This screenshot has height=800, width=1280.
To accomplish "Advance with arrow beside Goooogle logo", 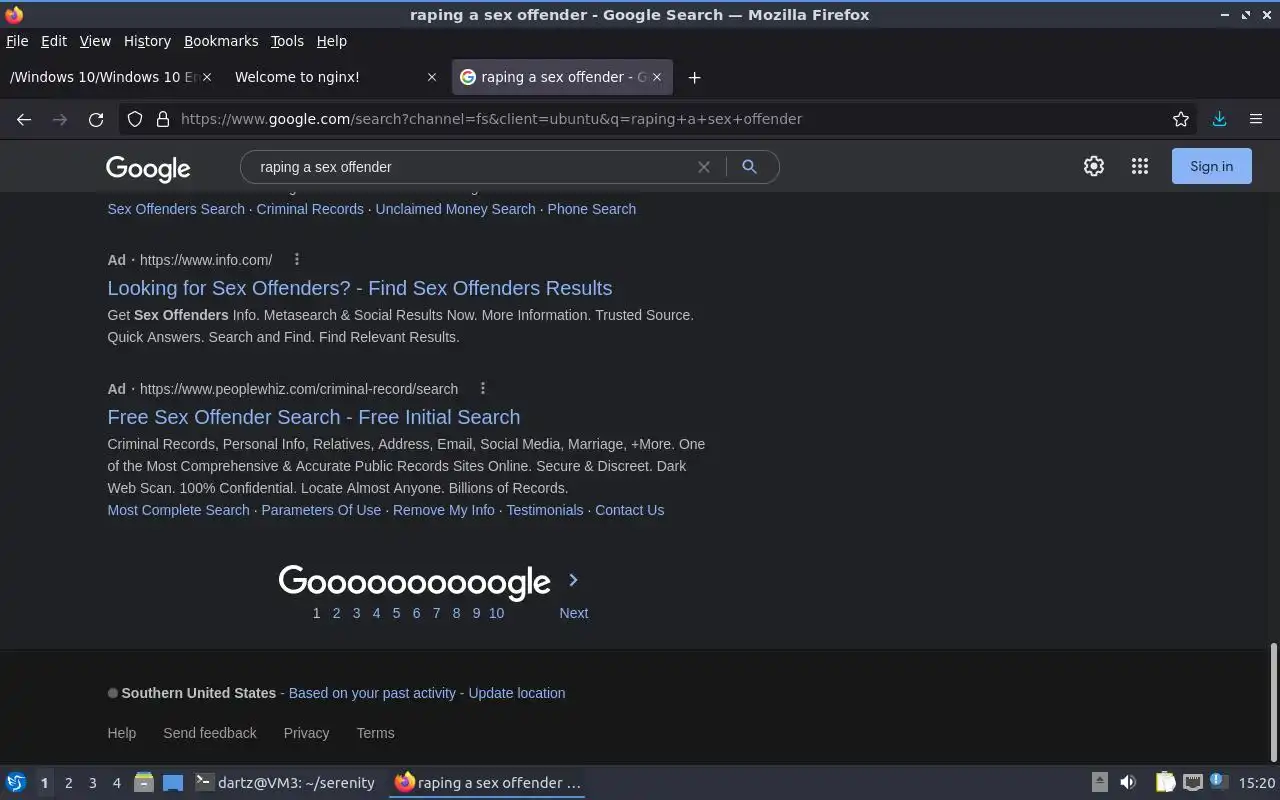I will coord(573,580).
